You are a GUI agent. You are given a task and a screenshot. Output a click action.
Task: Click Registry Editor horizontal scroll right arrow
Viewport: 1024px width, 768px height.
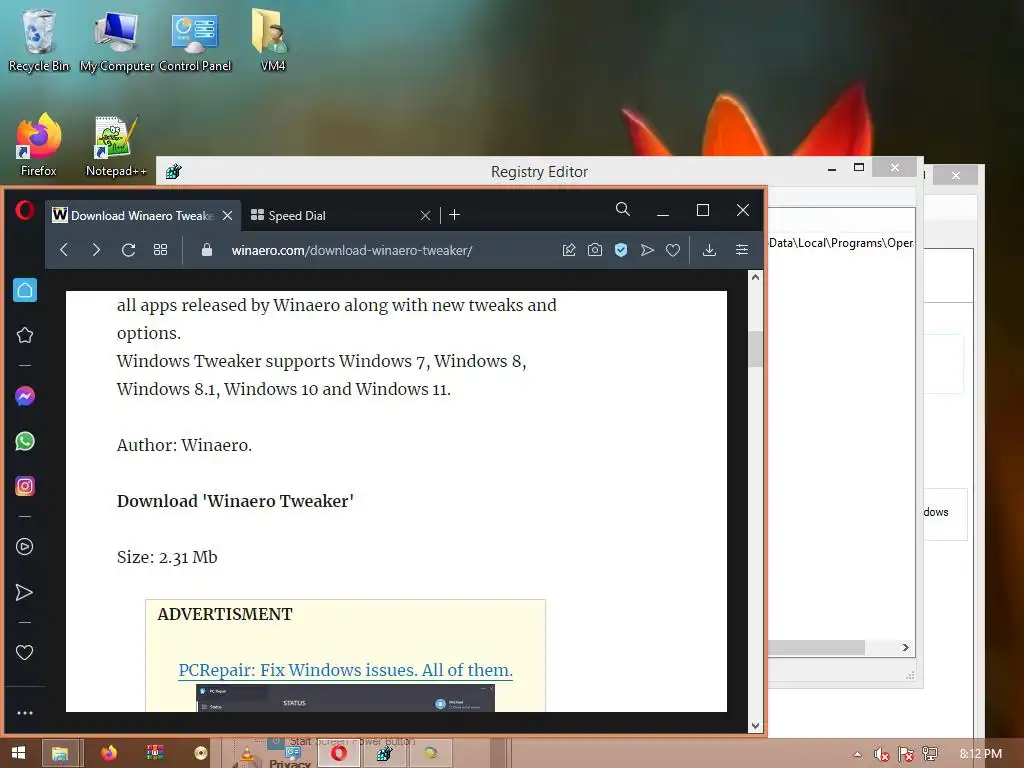point(905,648)
